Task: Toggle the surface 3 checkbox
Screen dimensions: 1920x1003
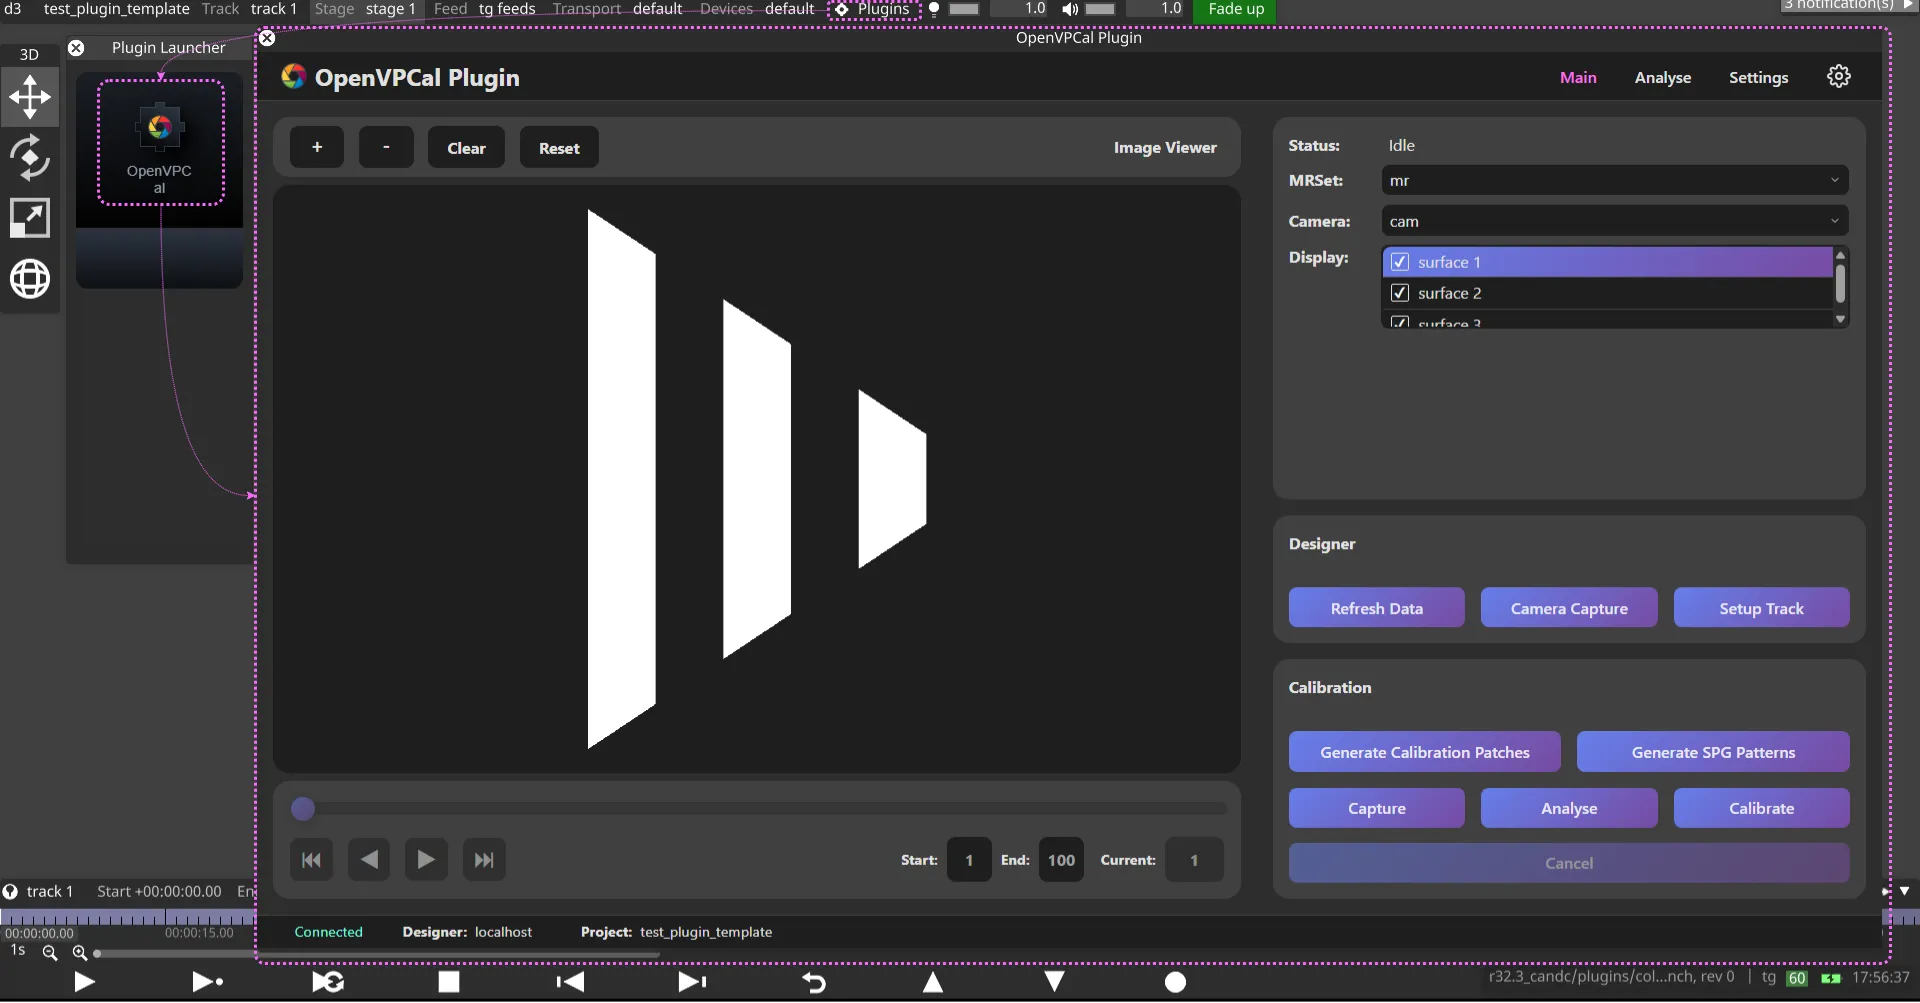Action: (1400, 322)
